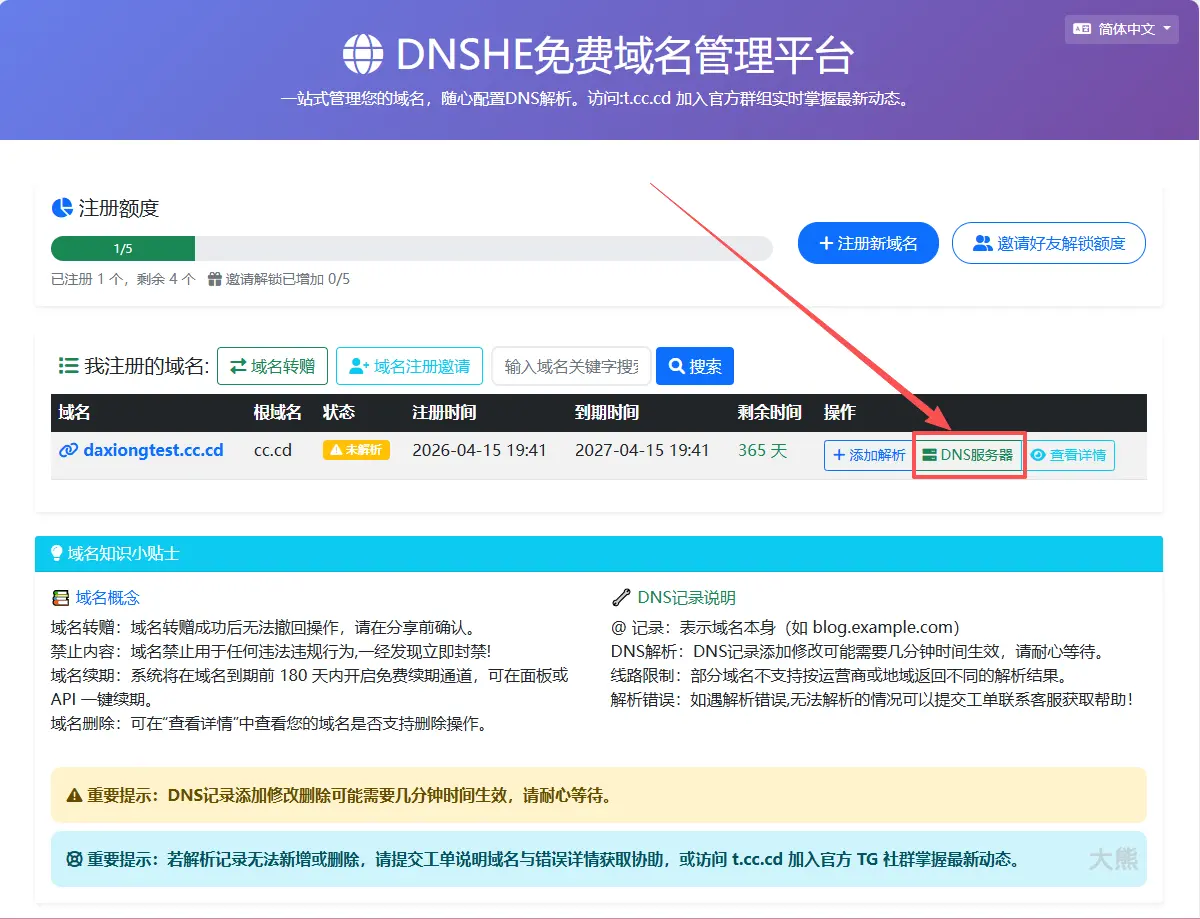
Task: Click the magnifier icon in the 搜索 button
Action: (676, 366)
